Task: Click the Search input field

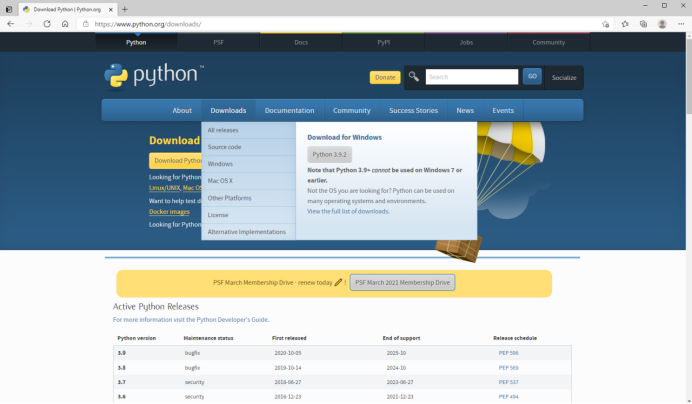Action: [472, 77]
